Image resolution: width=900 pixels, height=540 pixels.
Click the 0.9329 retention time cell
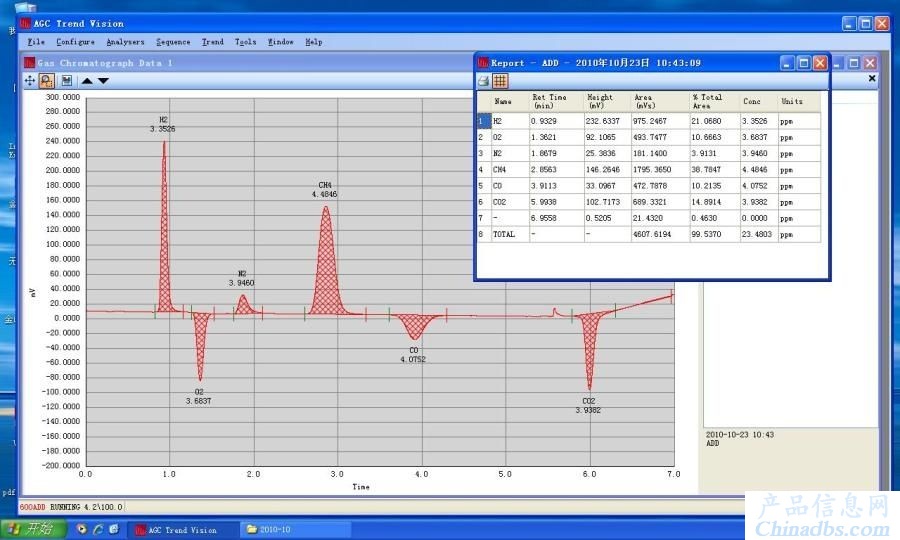[x=556, y=121]
